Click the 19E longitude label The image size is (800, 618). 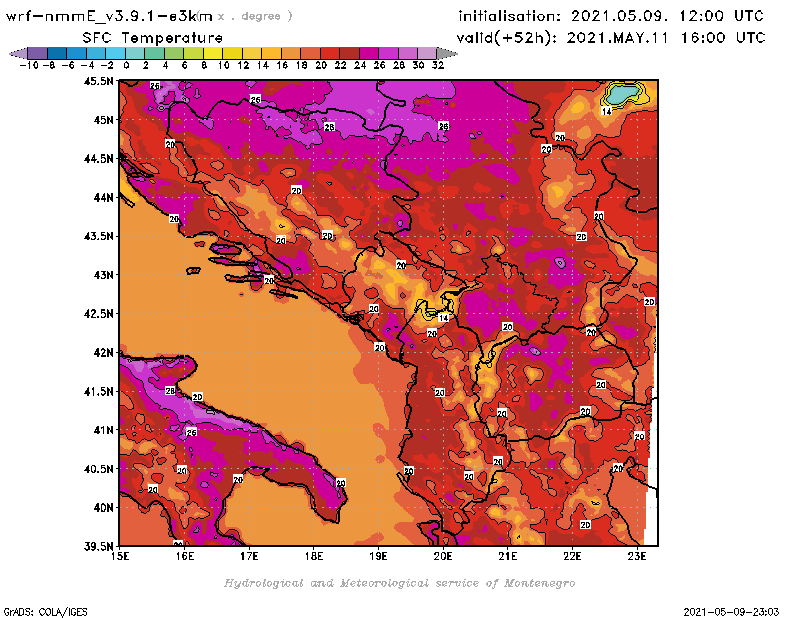378,556
